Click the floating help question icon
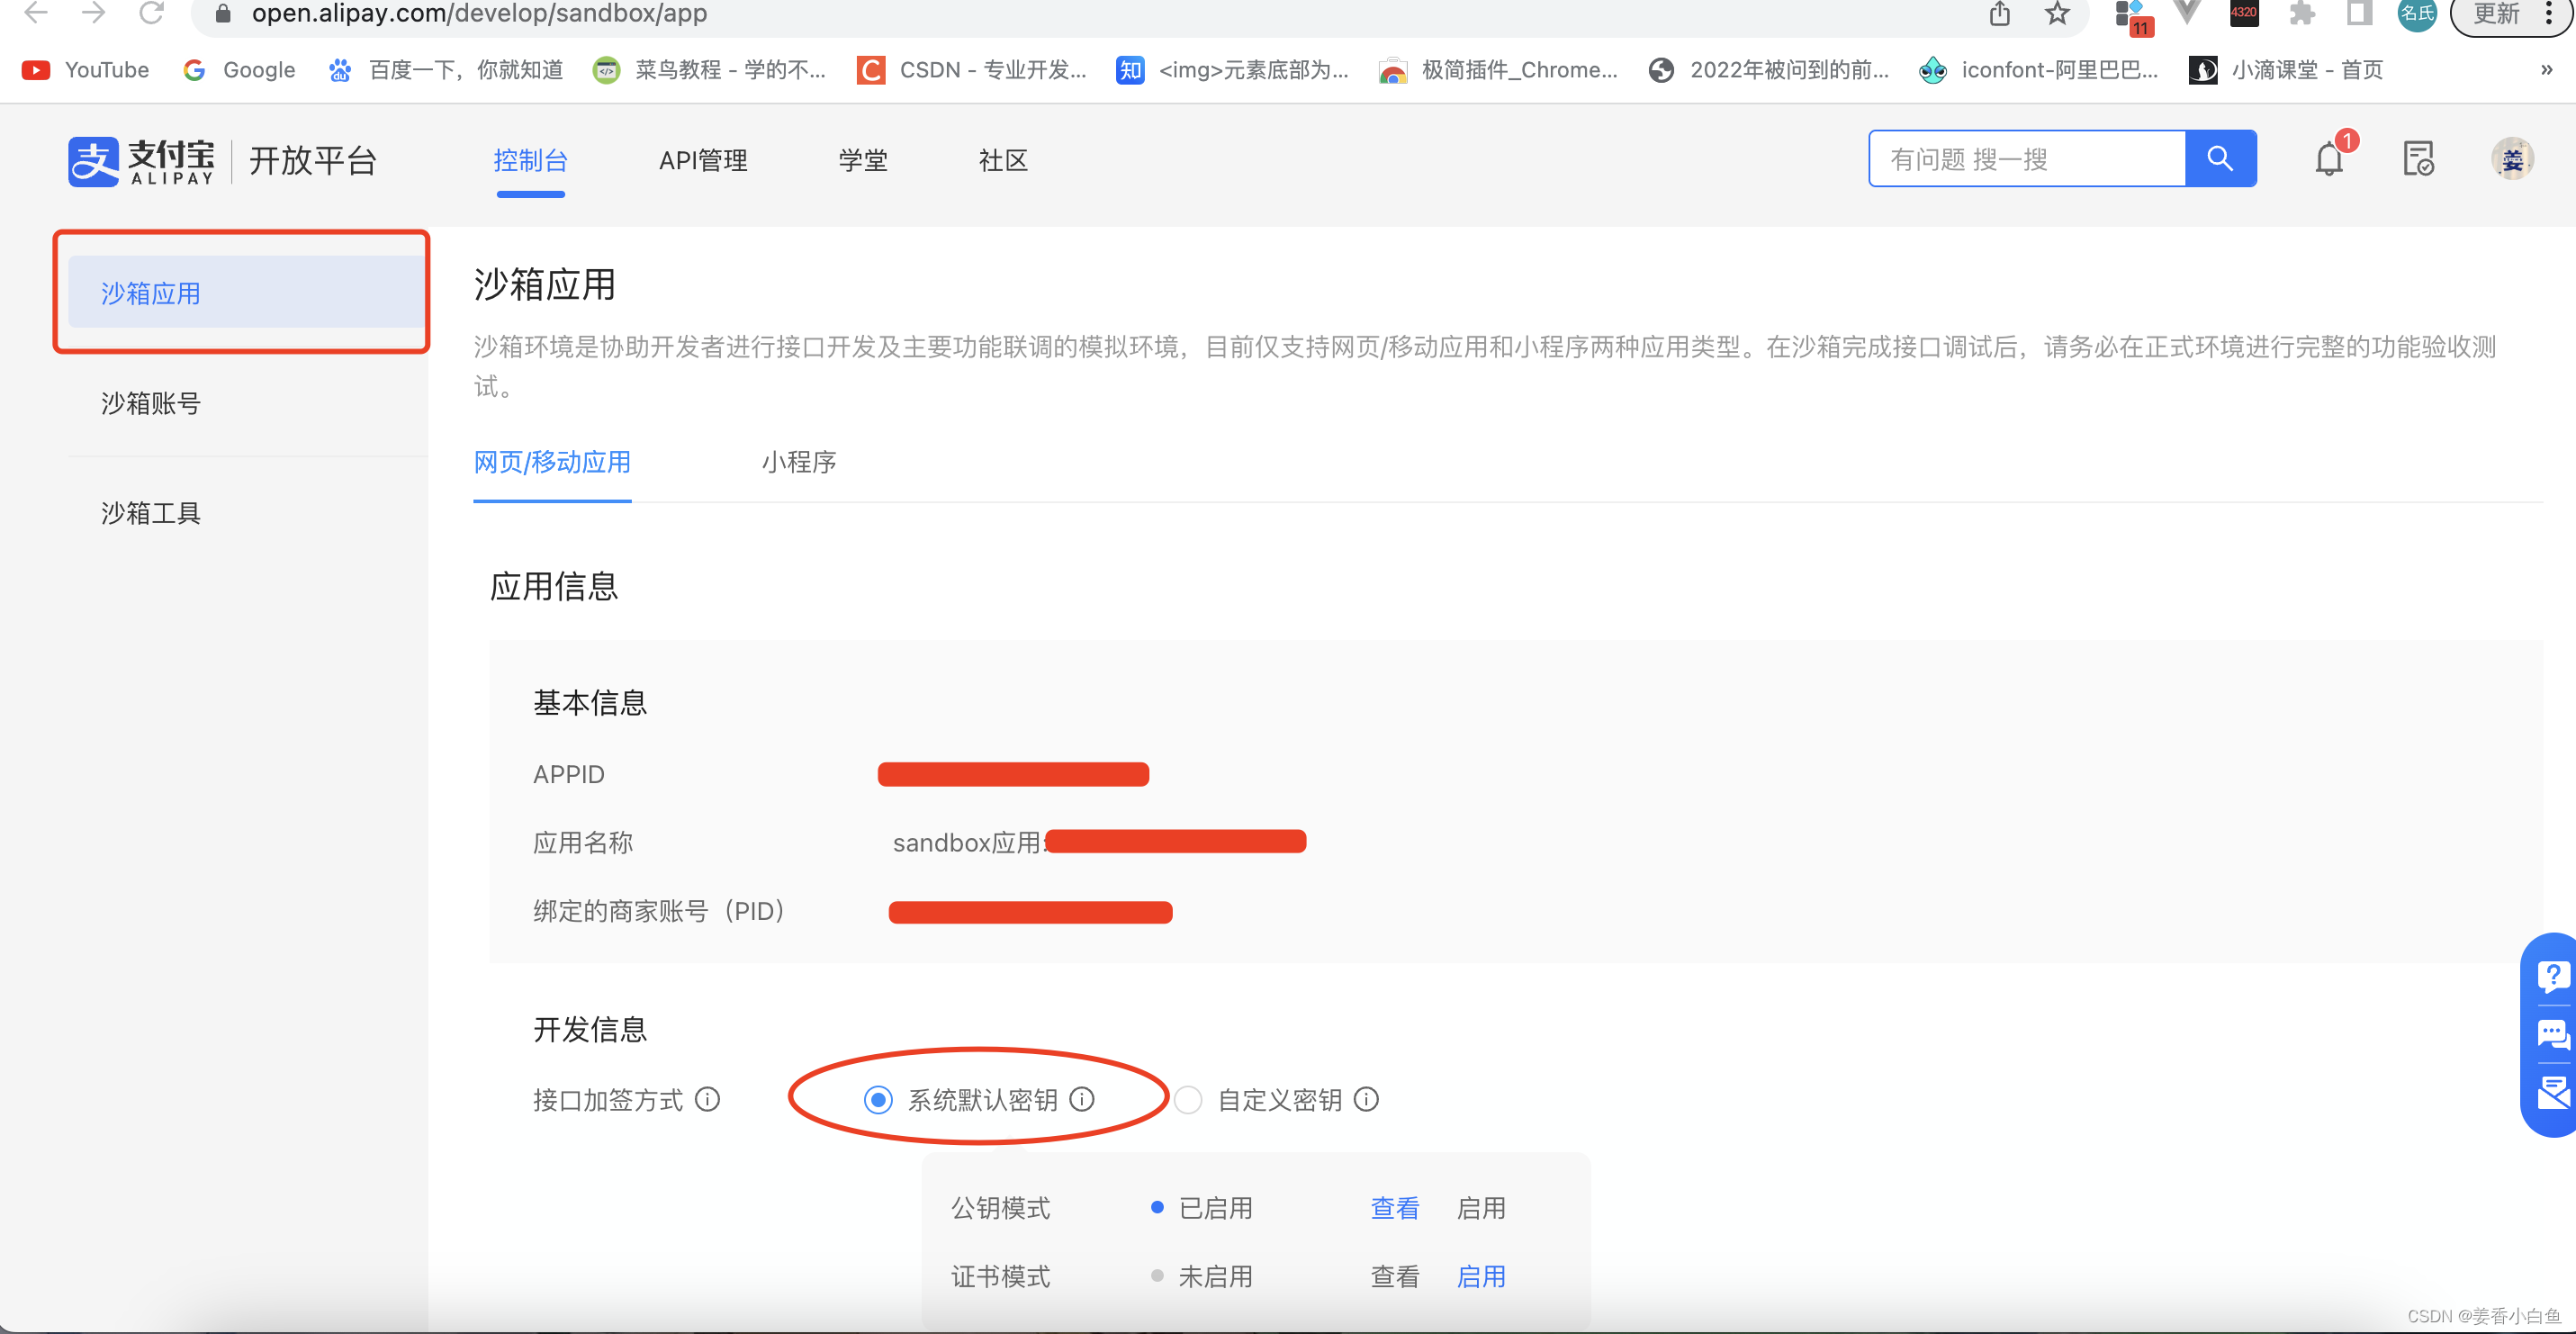 (2553, 975)
